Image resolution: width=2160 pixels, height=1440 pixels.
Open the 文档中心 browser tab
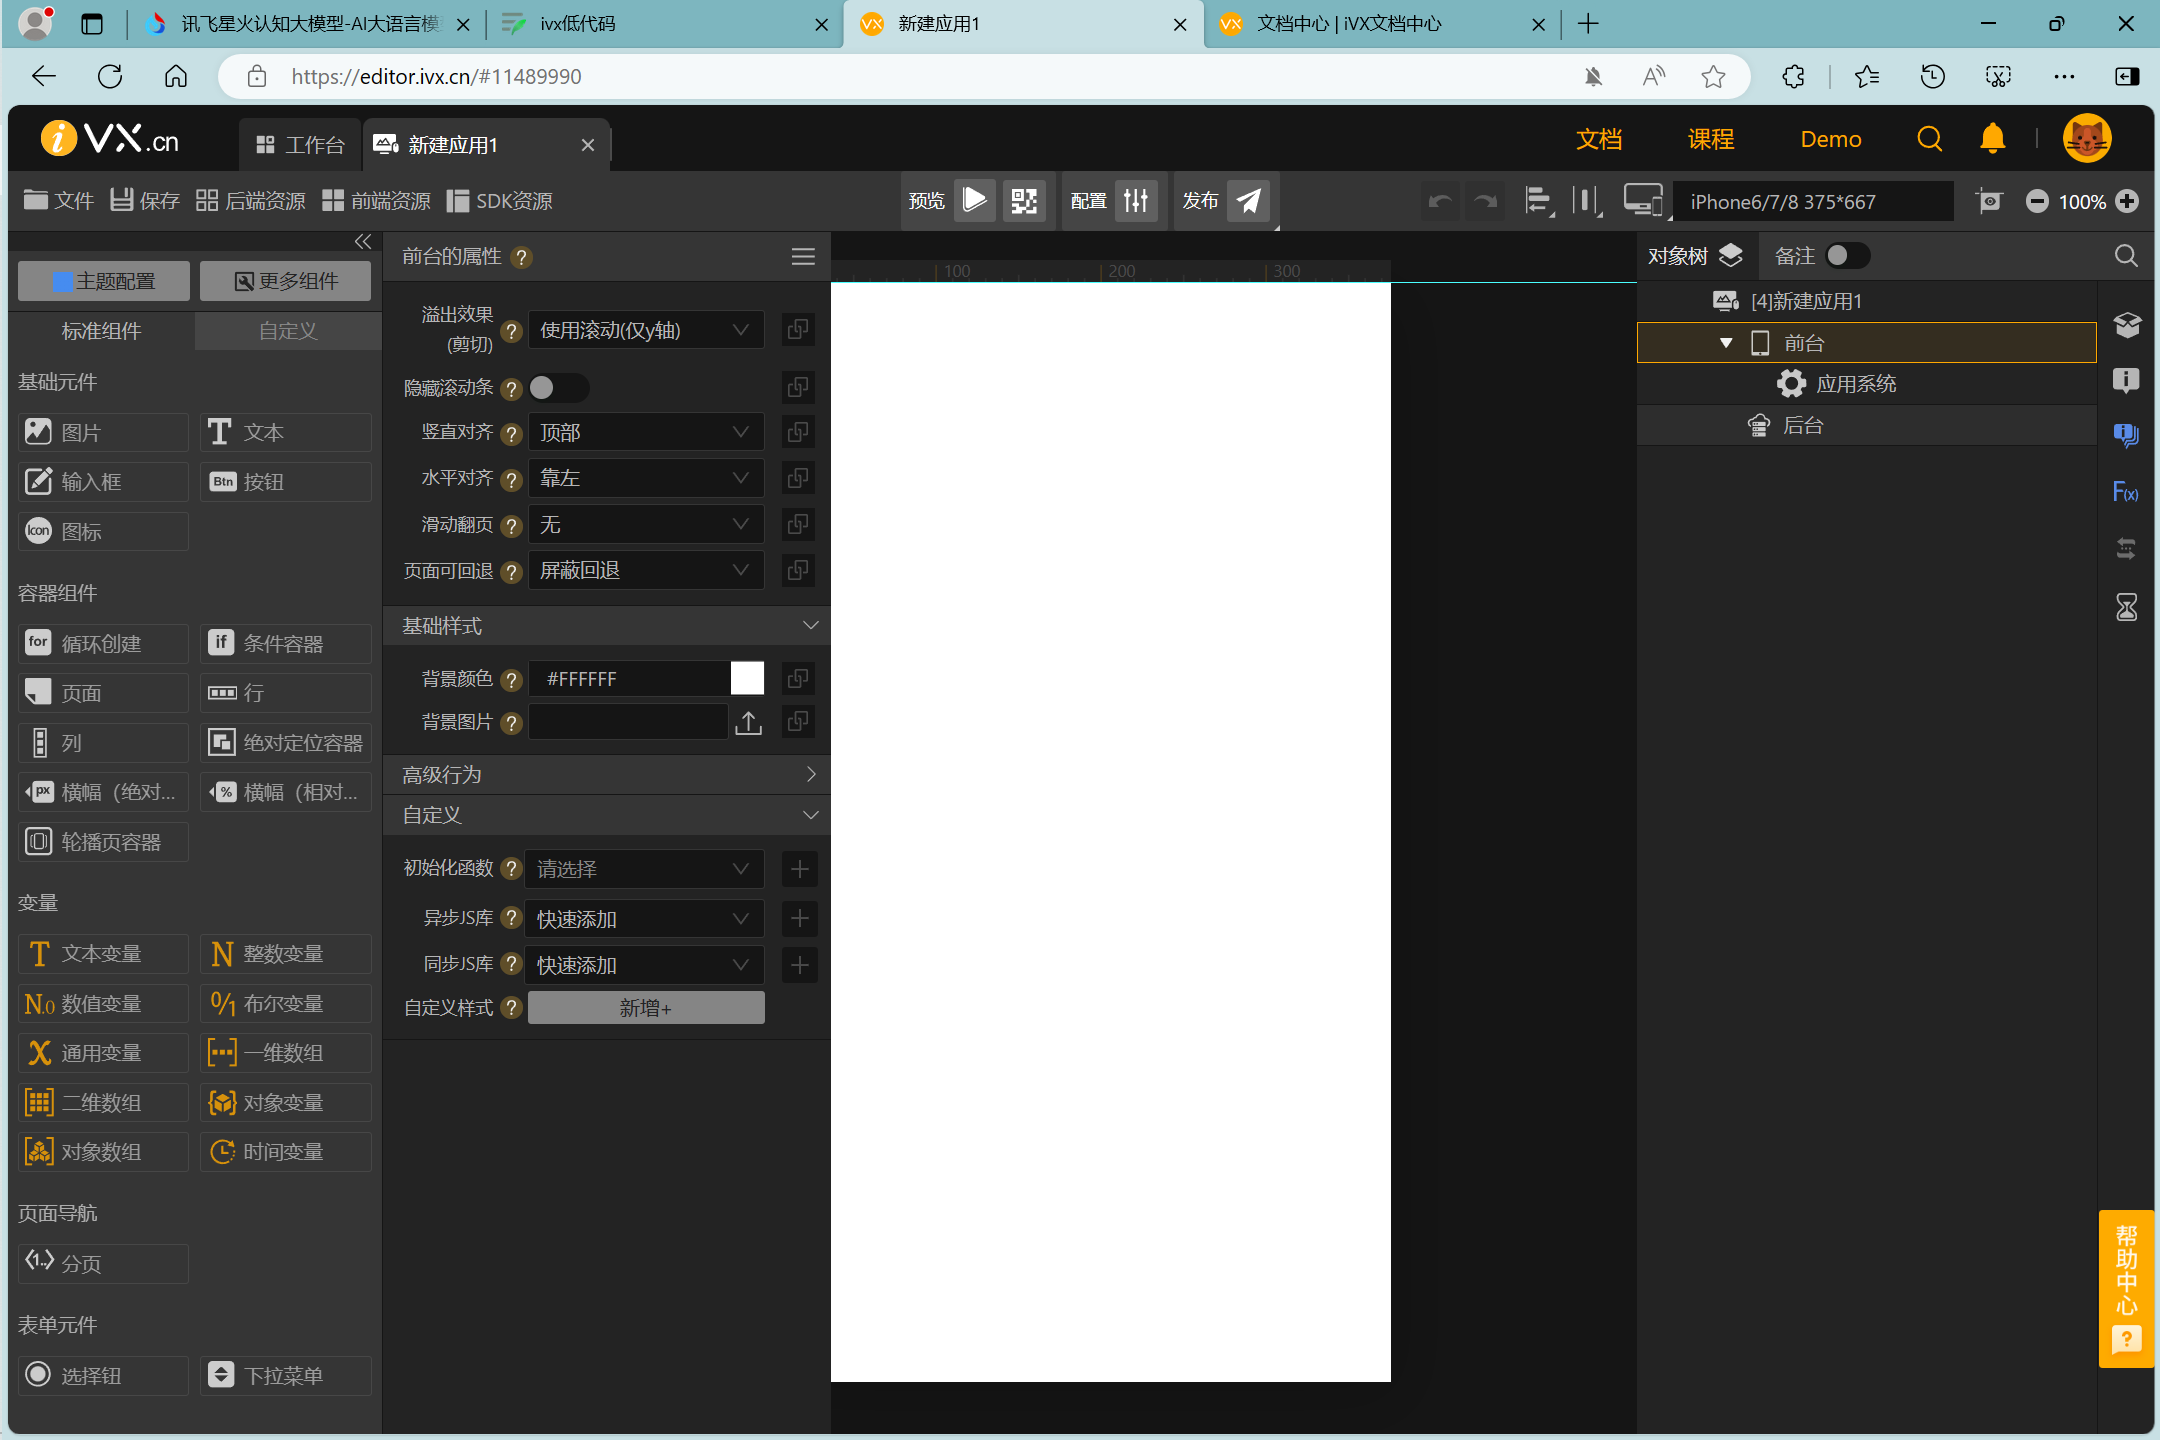pos(1384,24)
